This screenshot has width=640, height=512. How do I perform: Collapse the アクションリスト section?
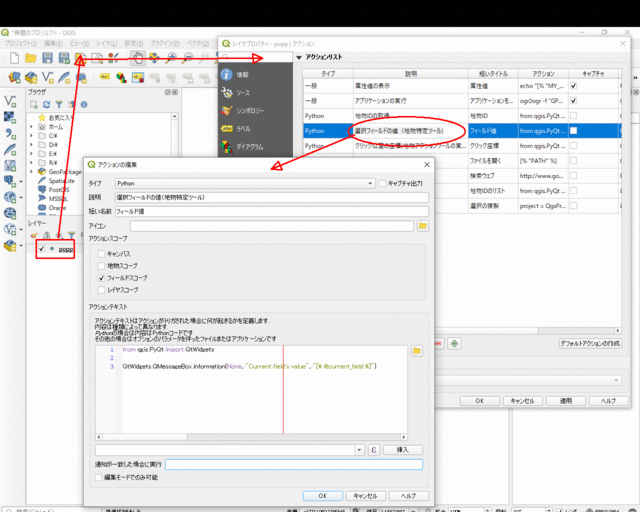tap(299, 58)
